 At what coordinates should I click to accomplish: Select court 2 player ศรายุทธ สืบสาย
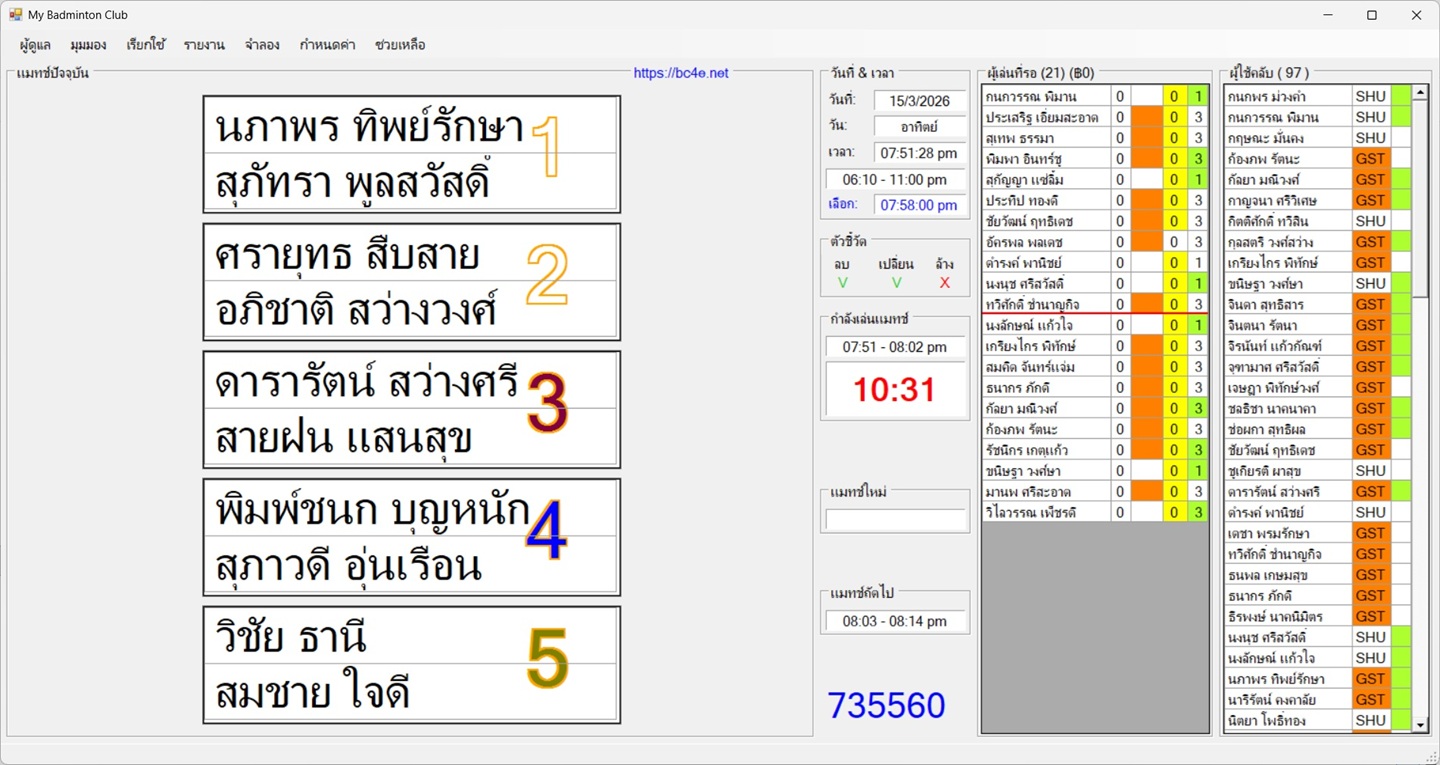point(346,256)
